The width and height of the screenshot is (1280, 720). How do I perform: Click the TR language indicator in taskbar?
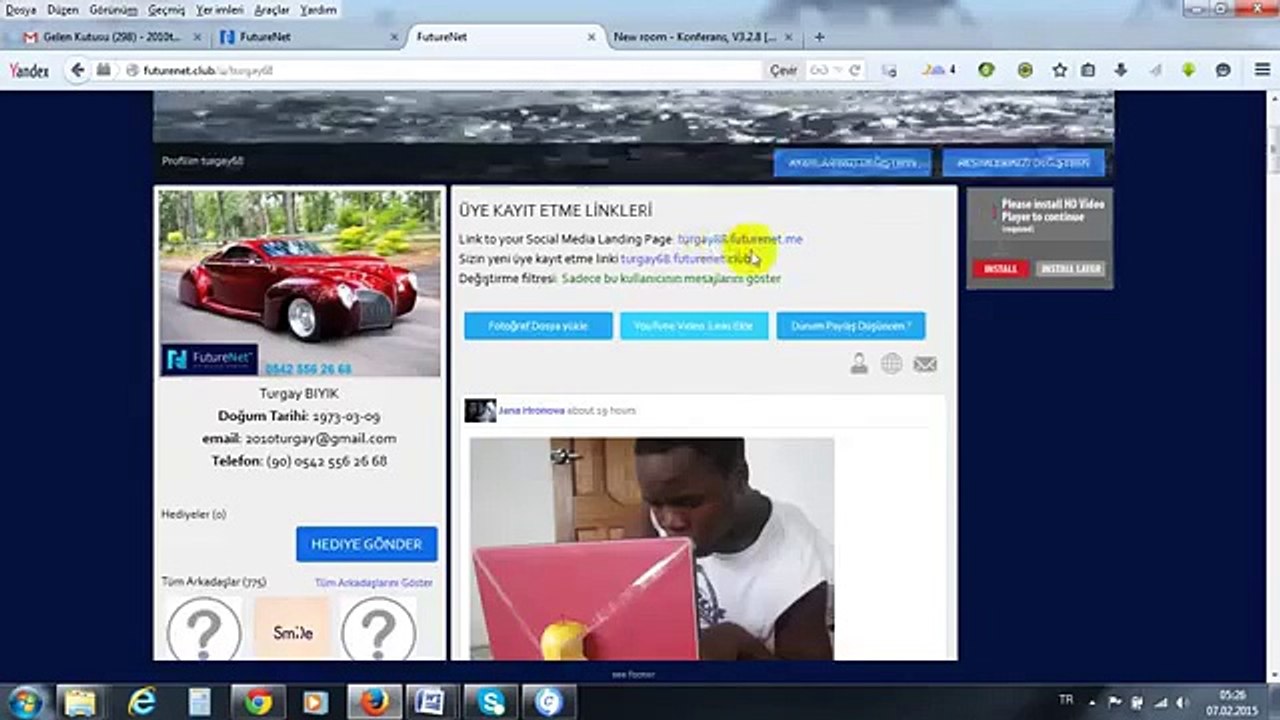1066,701
